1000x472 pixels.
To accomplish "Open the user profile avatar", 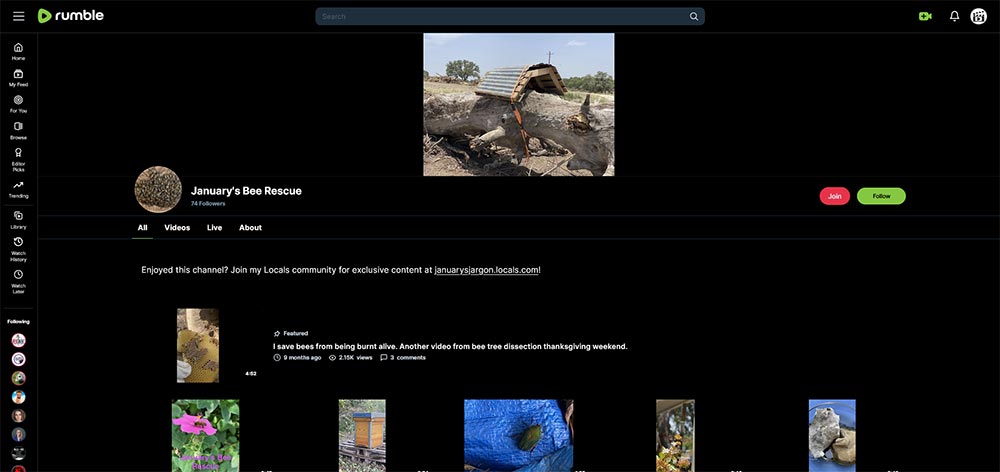I will (x=978, y=17).
